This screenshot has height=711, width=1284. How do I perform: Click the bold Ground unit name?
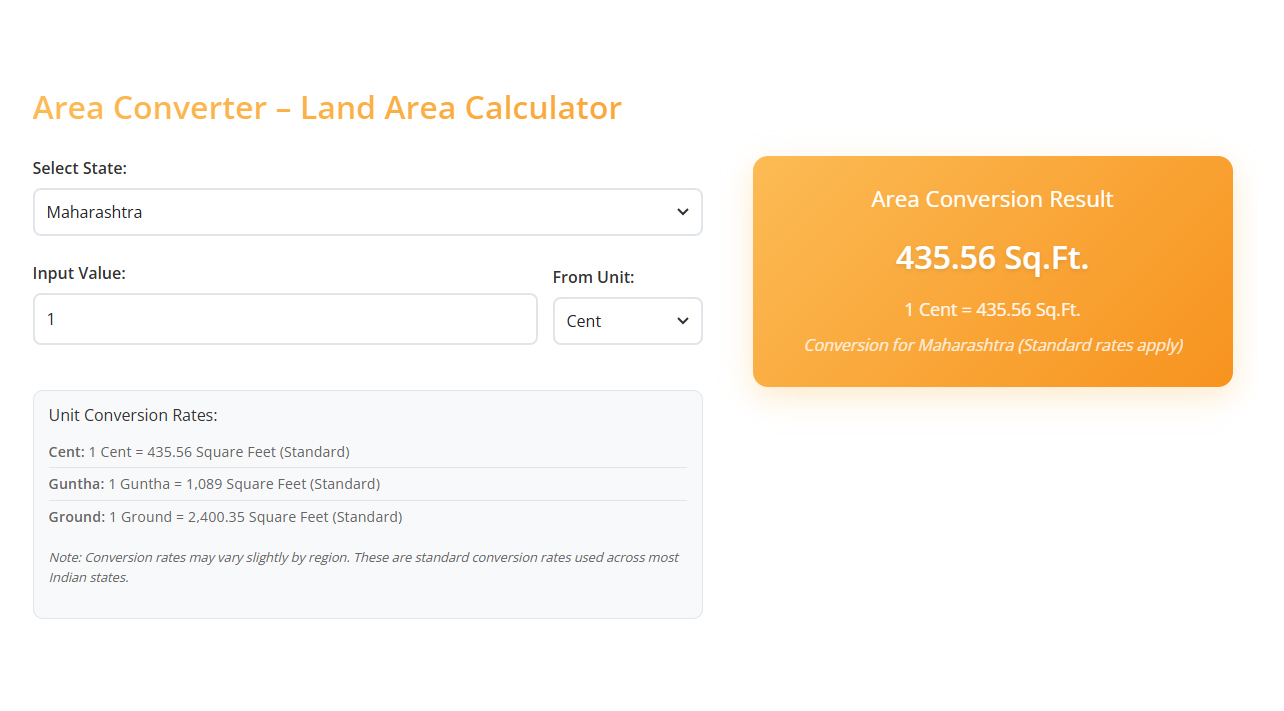(x=76, y=517)
